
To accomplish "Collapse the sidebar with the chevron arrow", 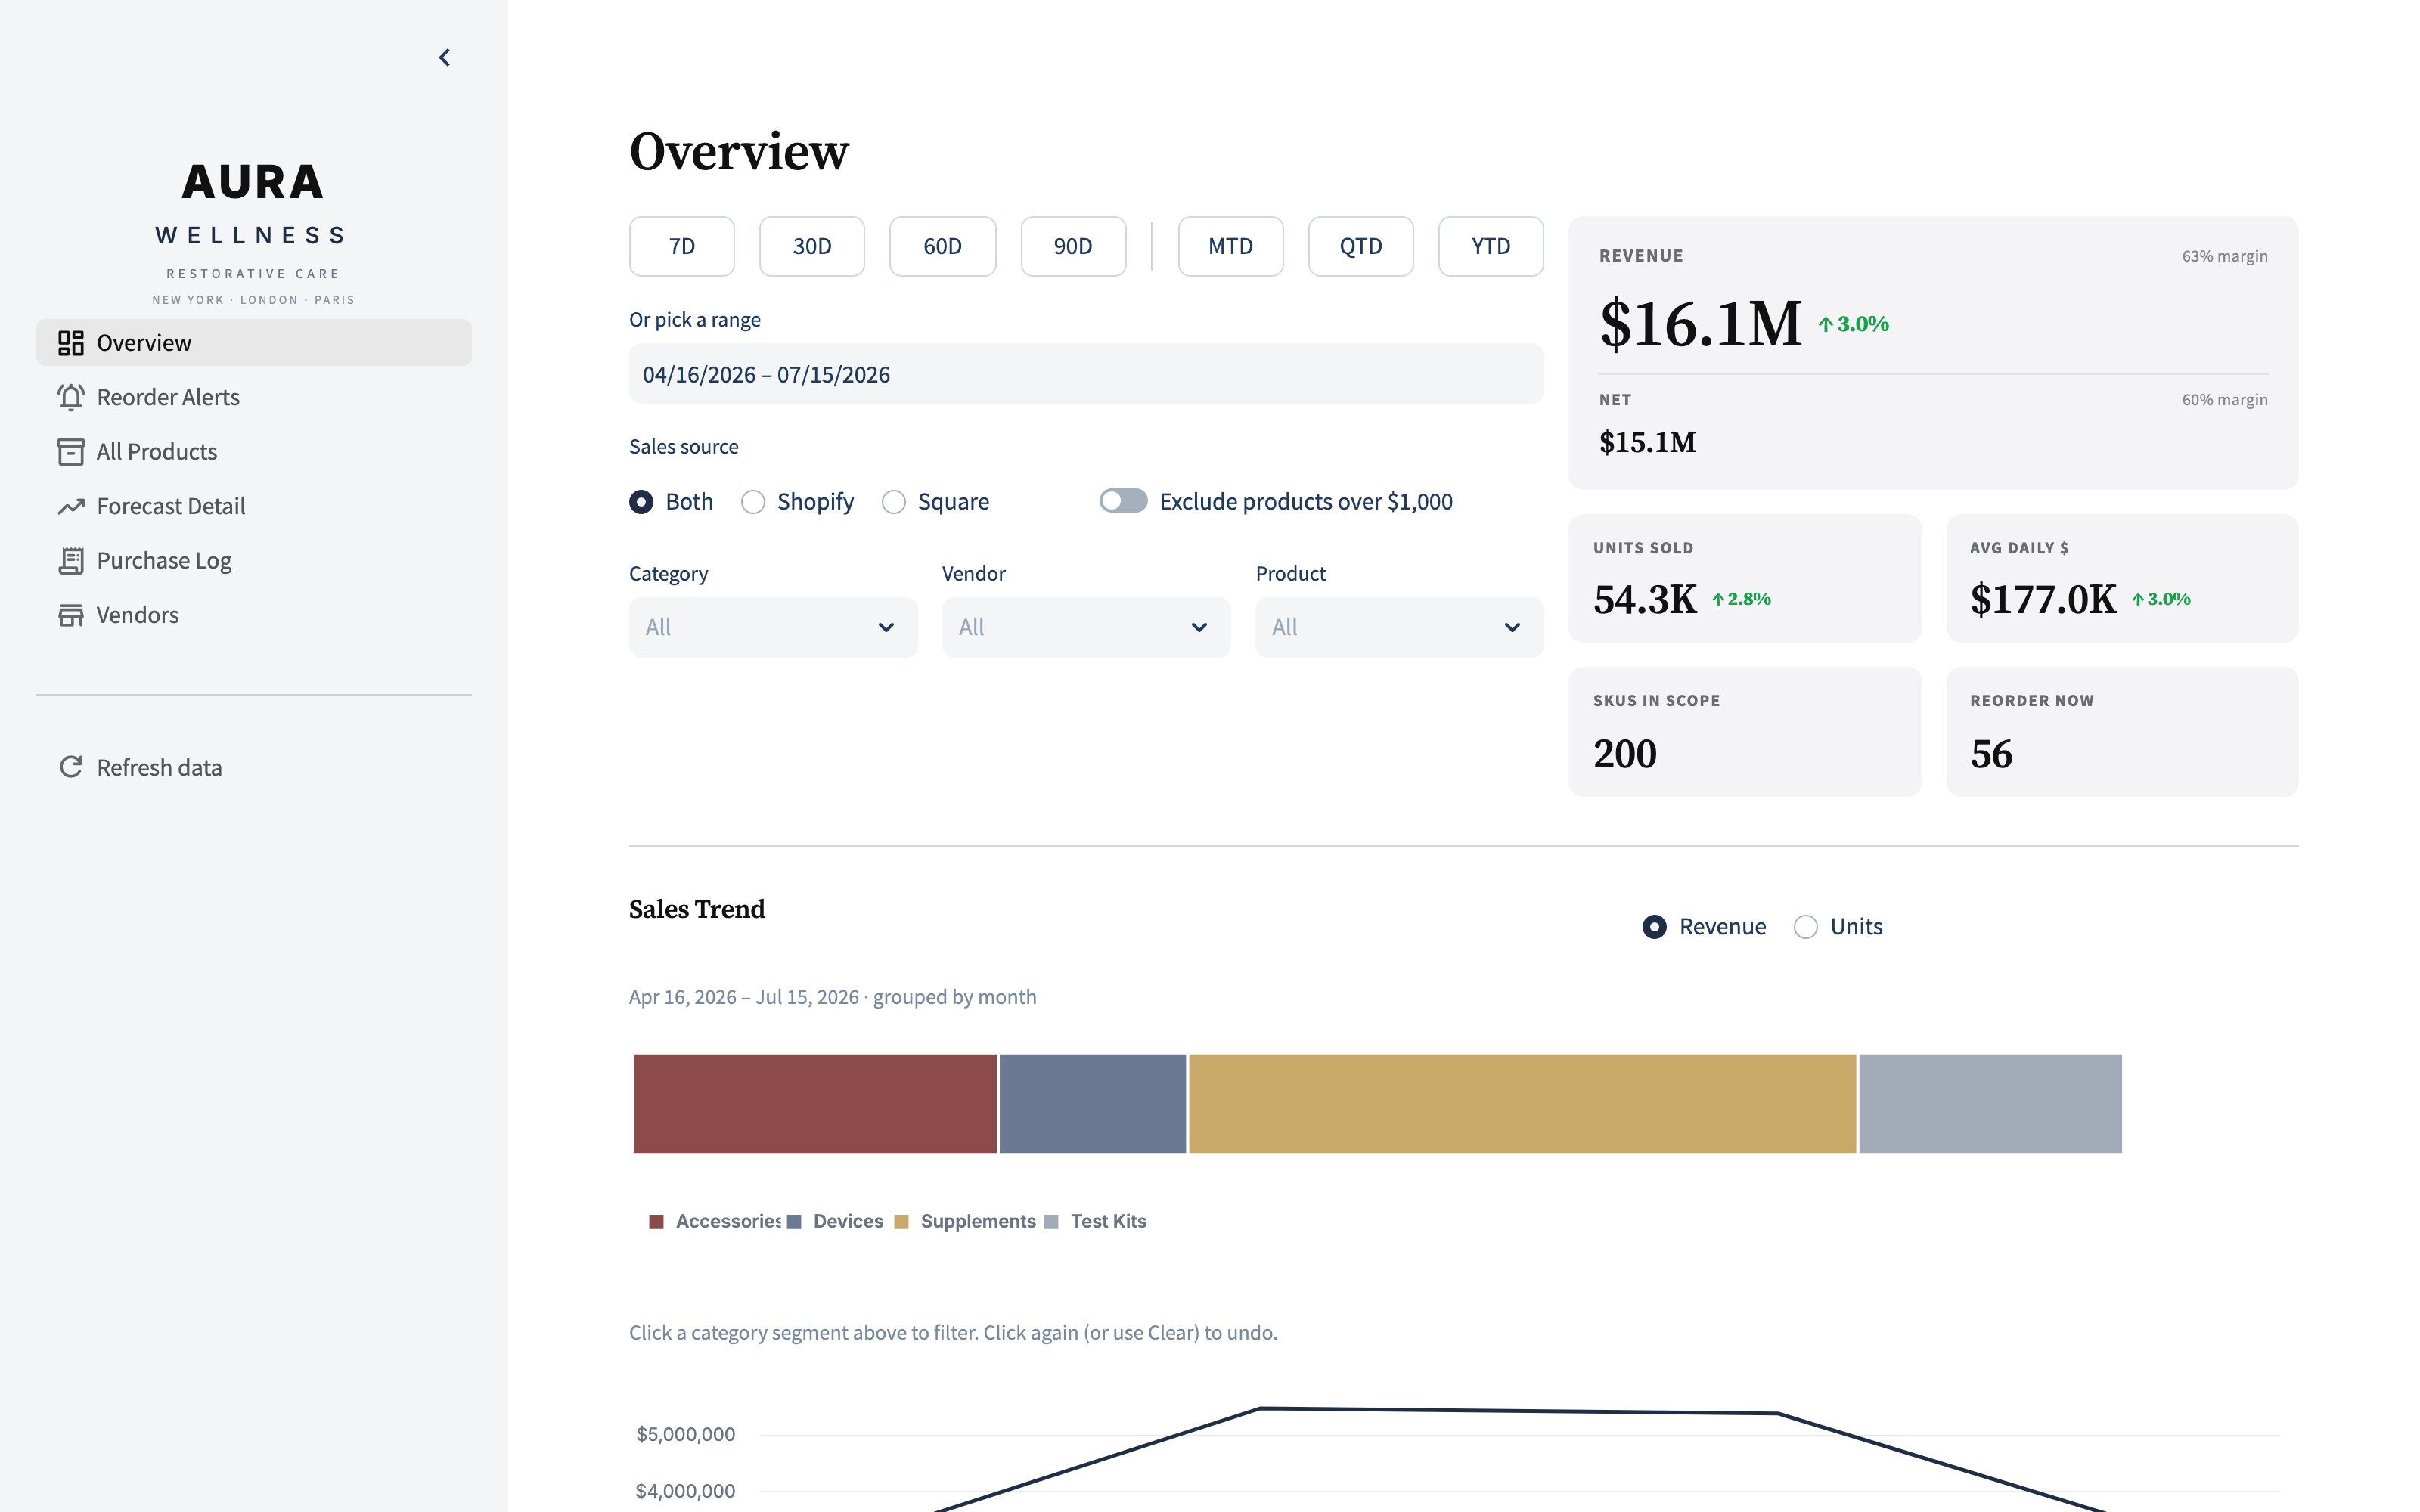I will [x=445, y=58].
